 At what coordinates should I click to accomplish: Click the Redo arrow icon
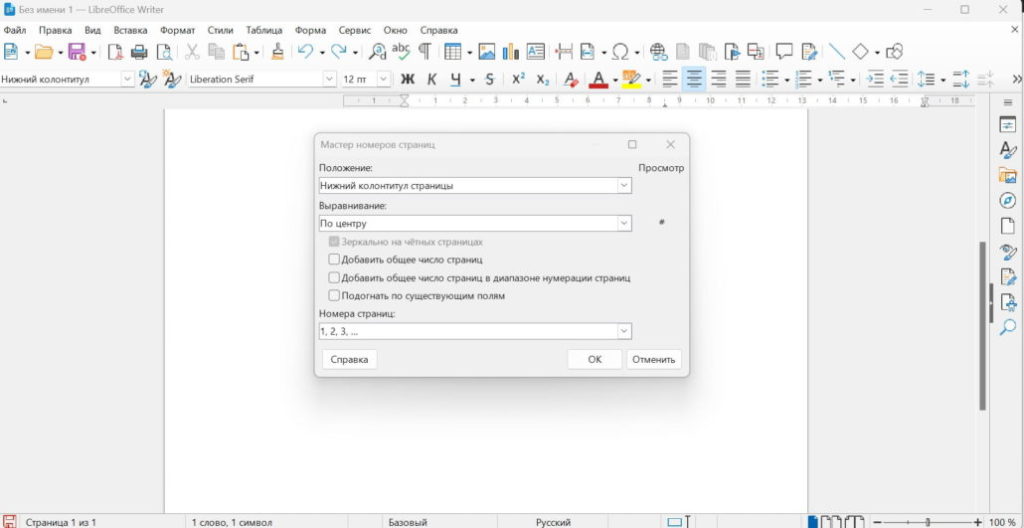click(338, 52)
